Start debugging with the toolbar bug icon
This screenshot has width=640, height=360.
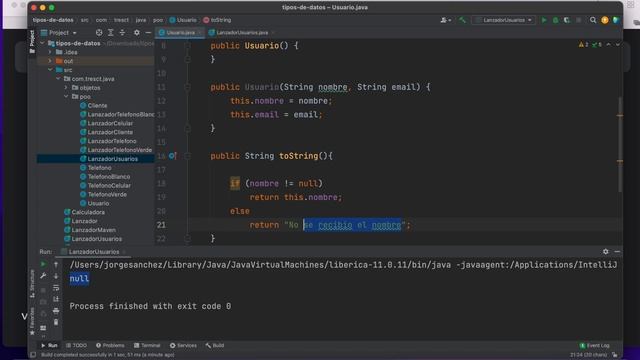point(556,20)
